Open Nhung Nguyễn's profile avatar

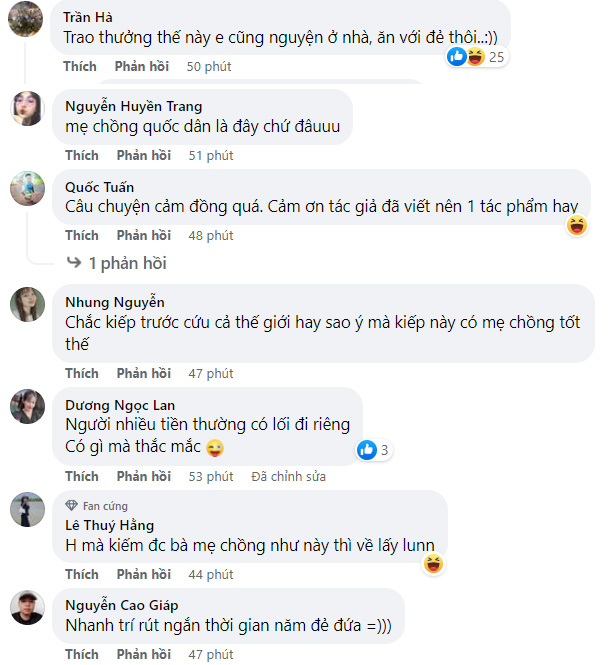pyautogui.click(x=27, y=303)
